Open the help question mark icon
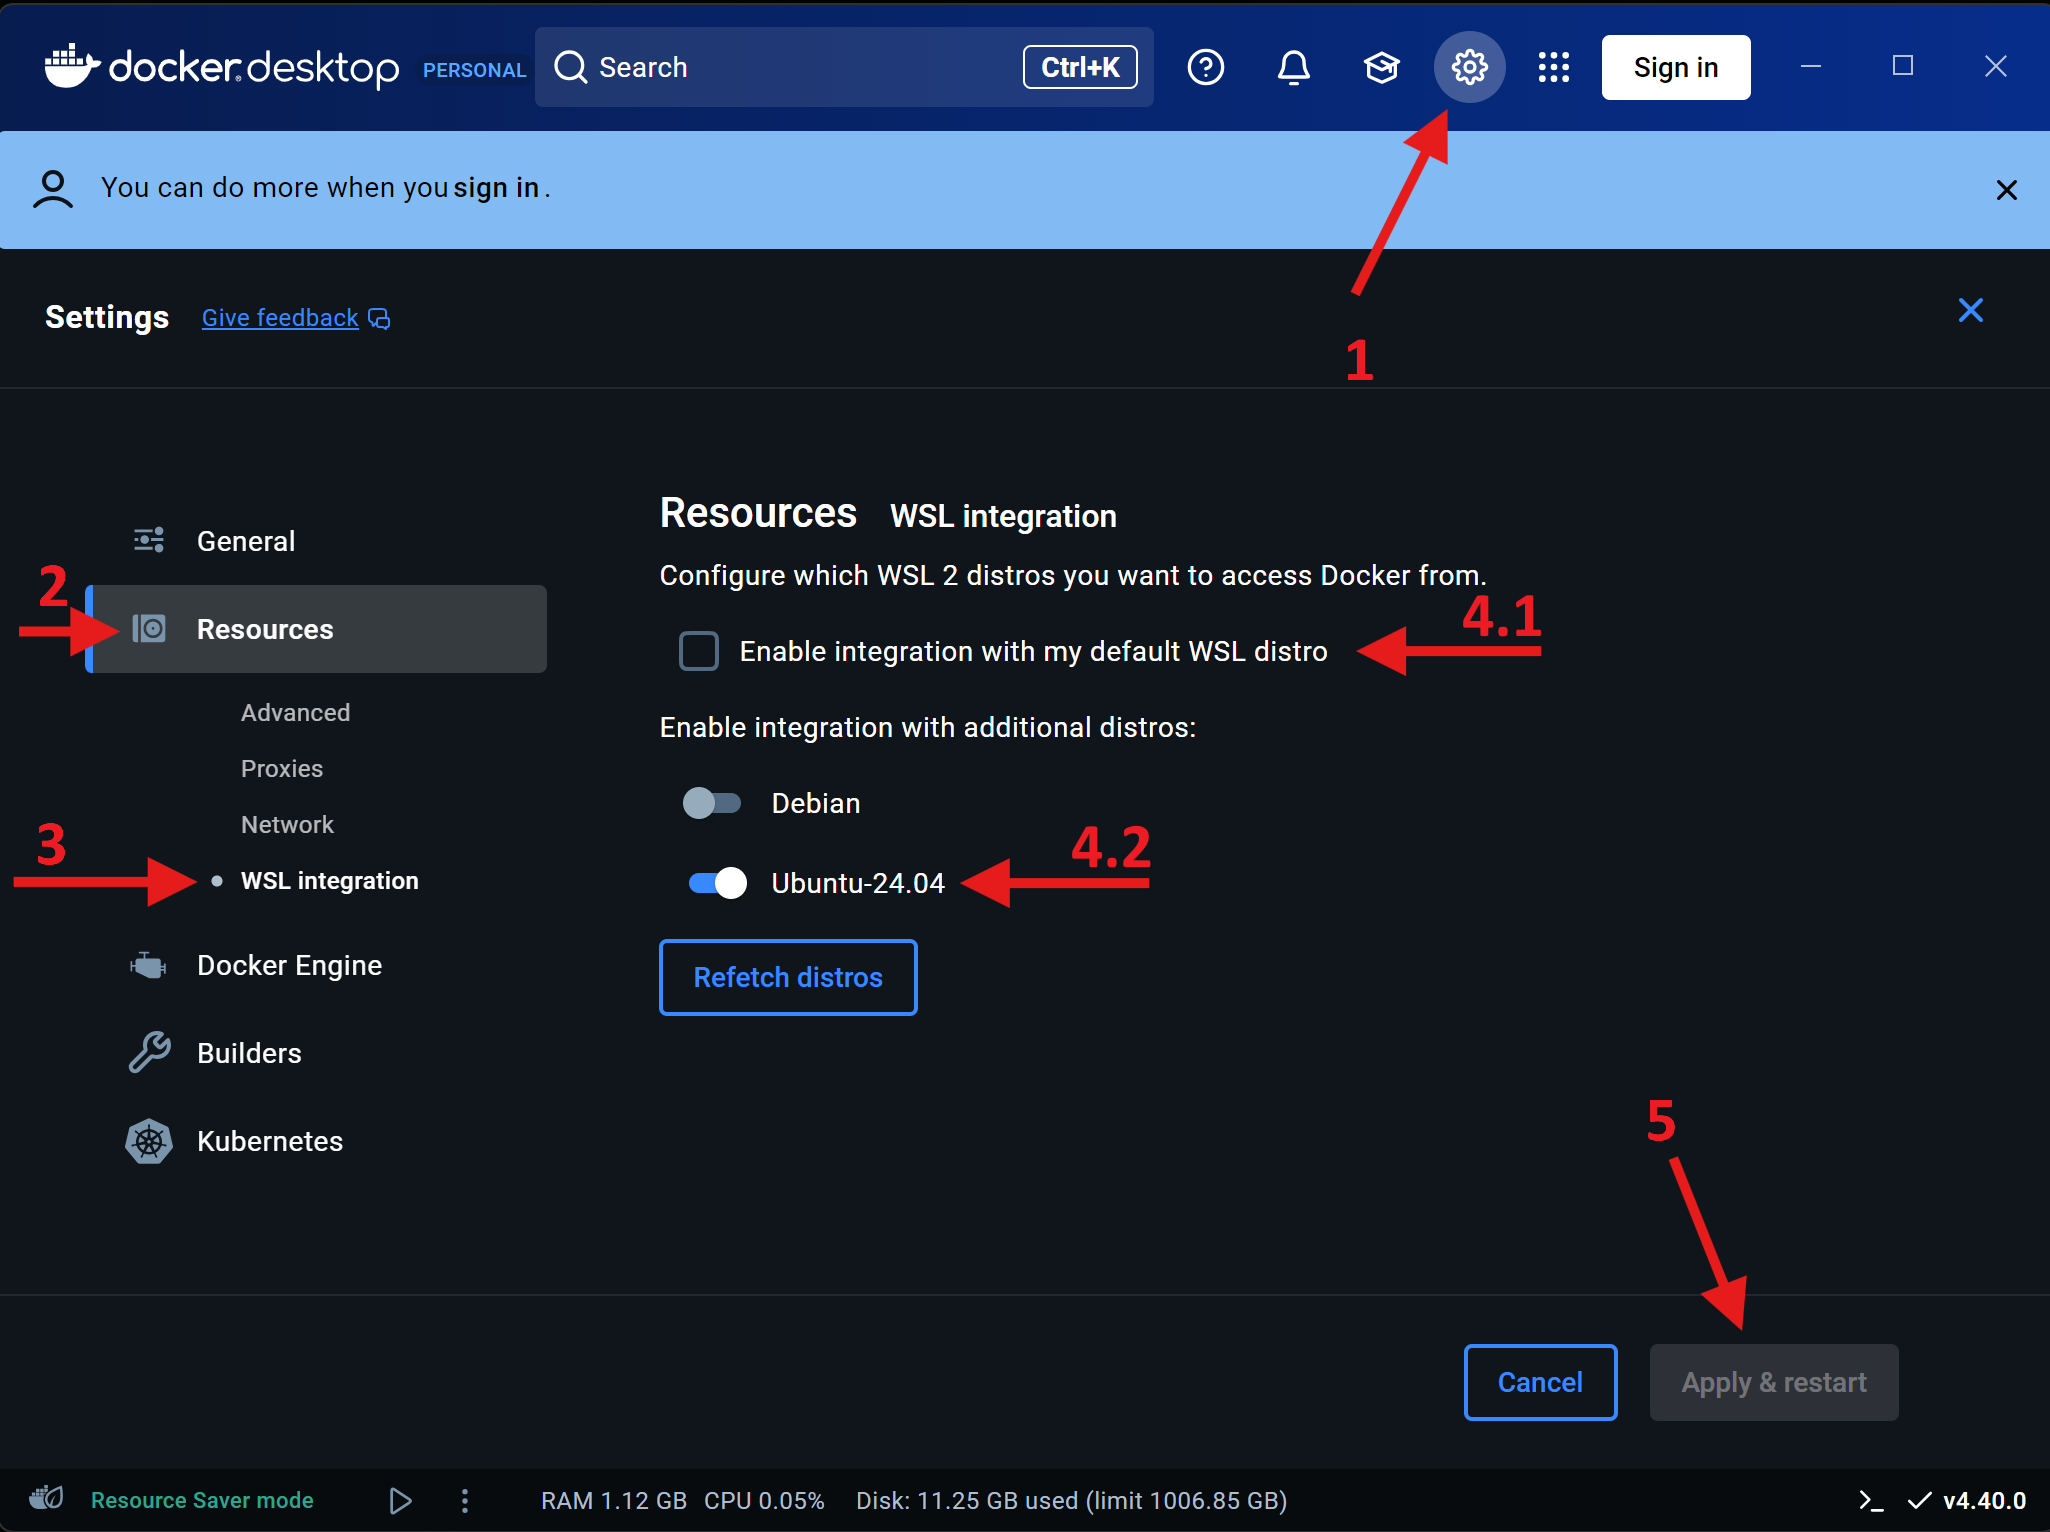This screenshot has height=1532, width=2050. pos(1206,67)
